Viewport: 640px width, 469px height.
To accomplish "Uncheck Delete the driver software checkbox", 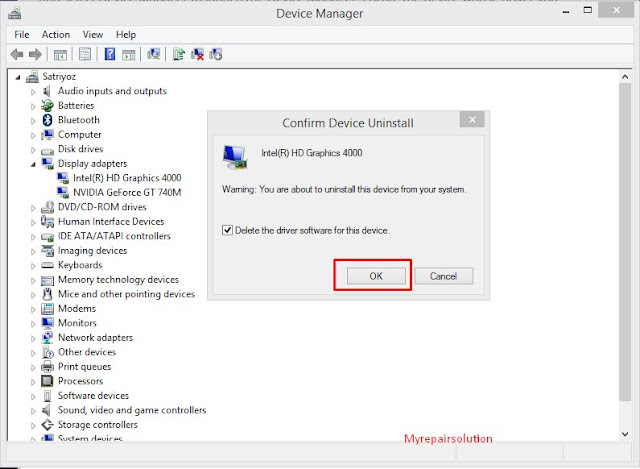I will 227,230.
